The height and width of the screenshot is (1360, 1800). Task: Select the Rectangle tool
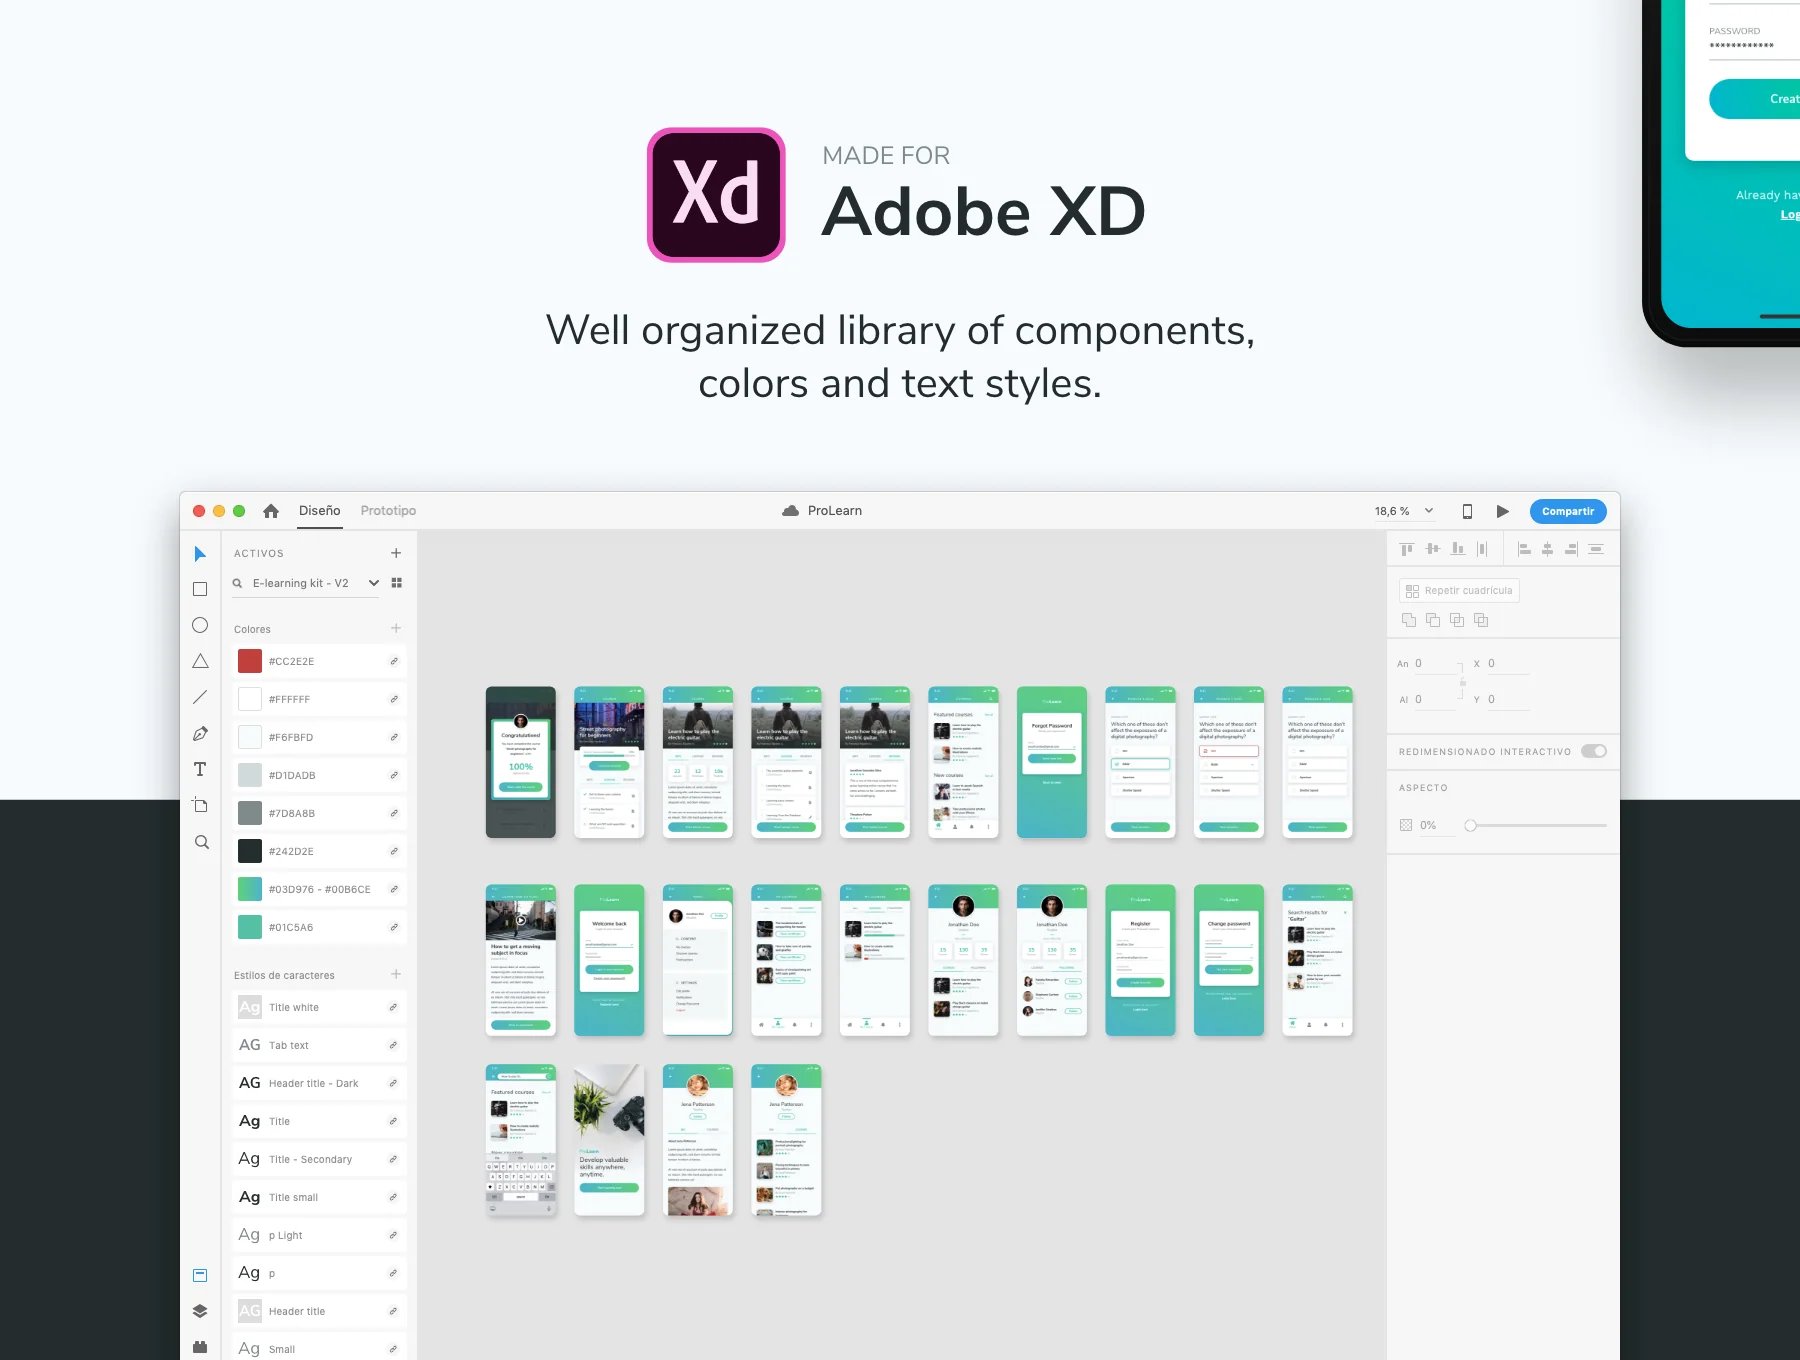click(x=200, y=589)
